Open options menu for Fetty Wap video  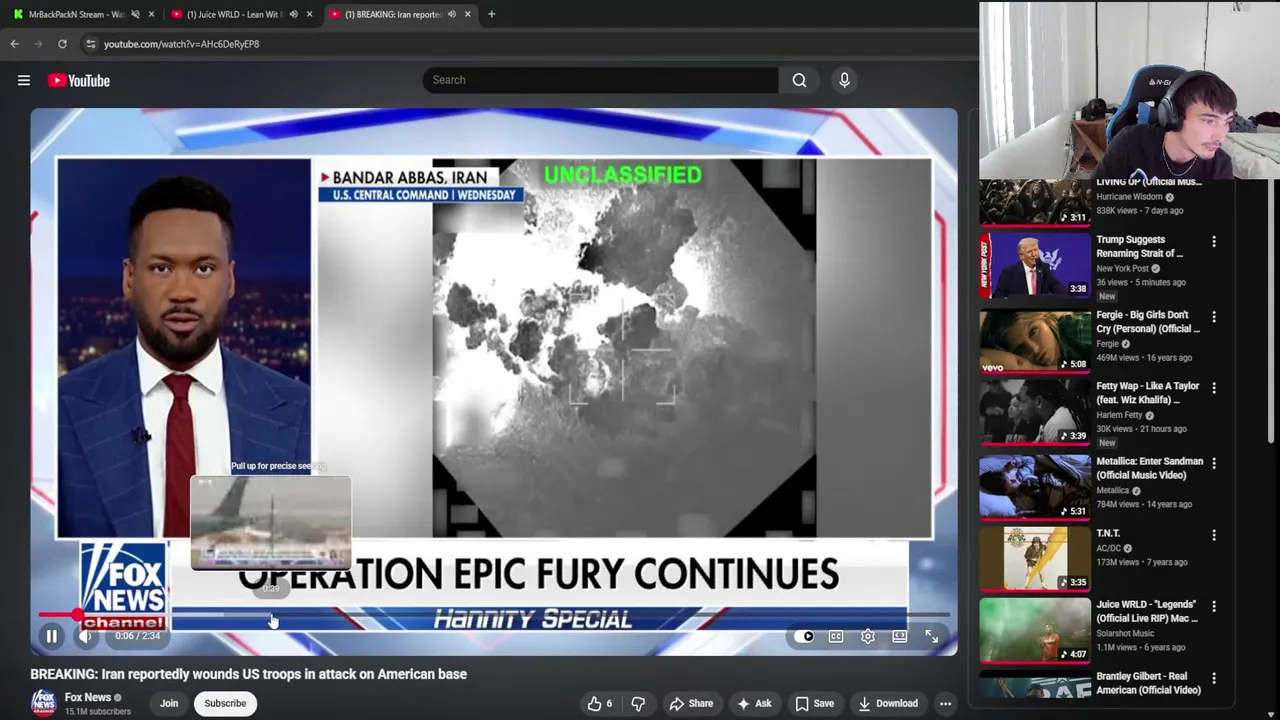pyautogui.click(x=1214, y=388)
